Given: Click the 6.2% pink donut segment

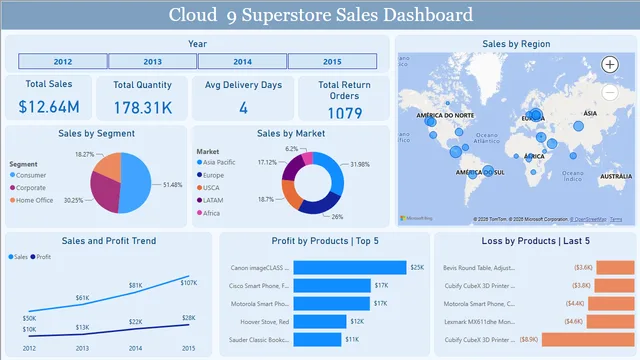Looking at the screenshot, I should click(x=308, y=158).
